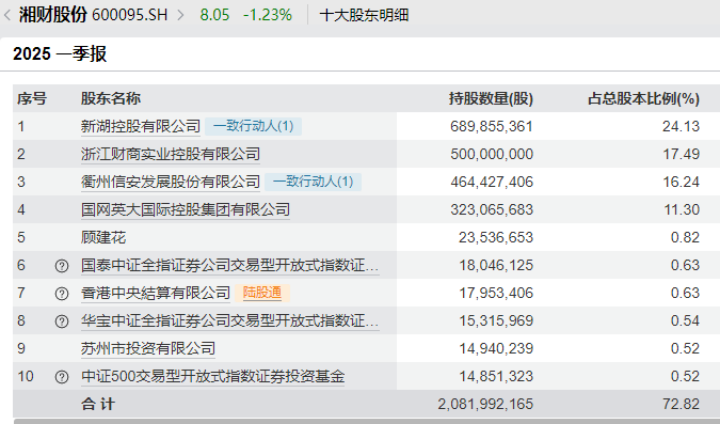Open help icon for row 7 香港中央结算
The image size is (720, 424).
point(62,293)
